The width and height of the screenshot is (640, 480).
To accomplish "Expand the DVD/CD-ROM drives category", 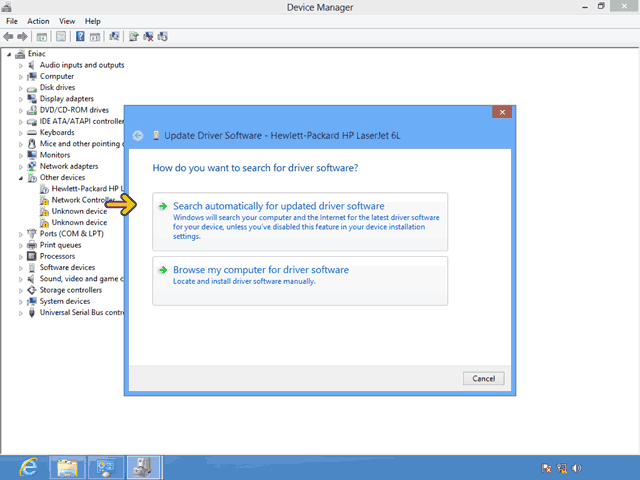I will (x=21, y=110).
